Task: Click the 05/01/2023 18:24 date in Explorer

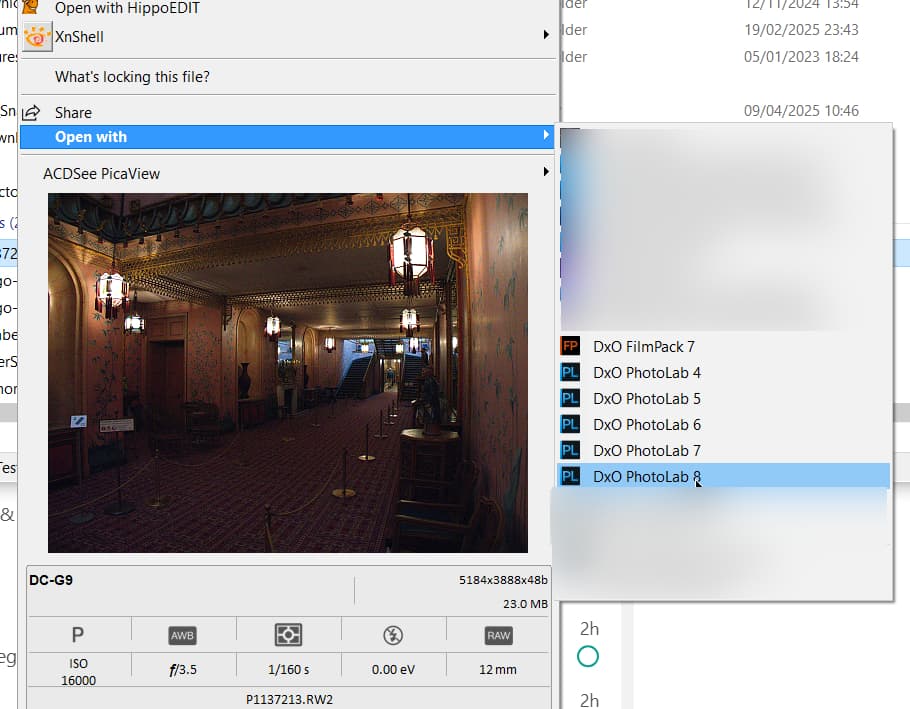Action: pyautogui.click(x=801, y=57)
